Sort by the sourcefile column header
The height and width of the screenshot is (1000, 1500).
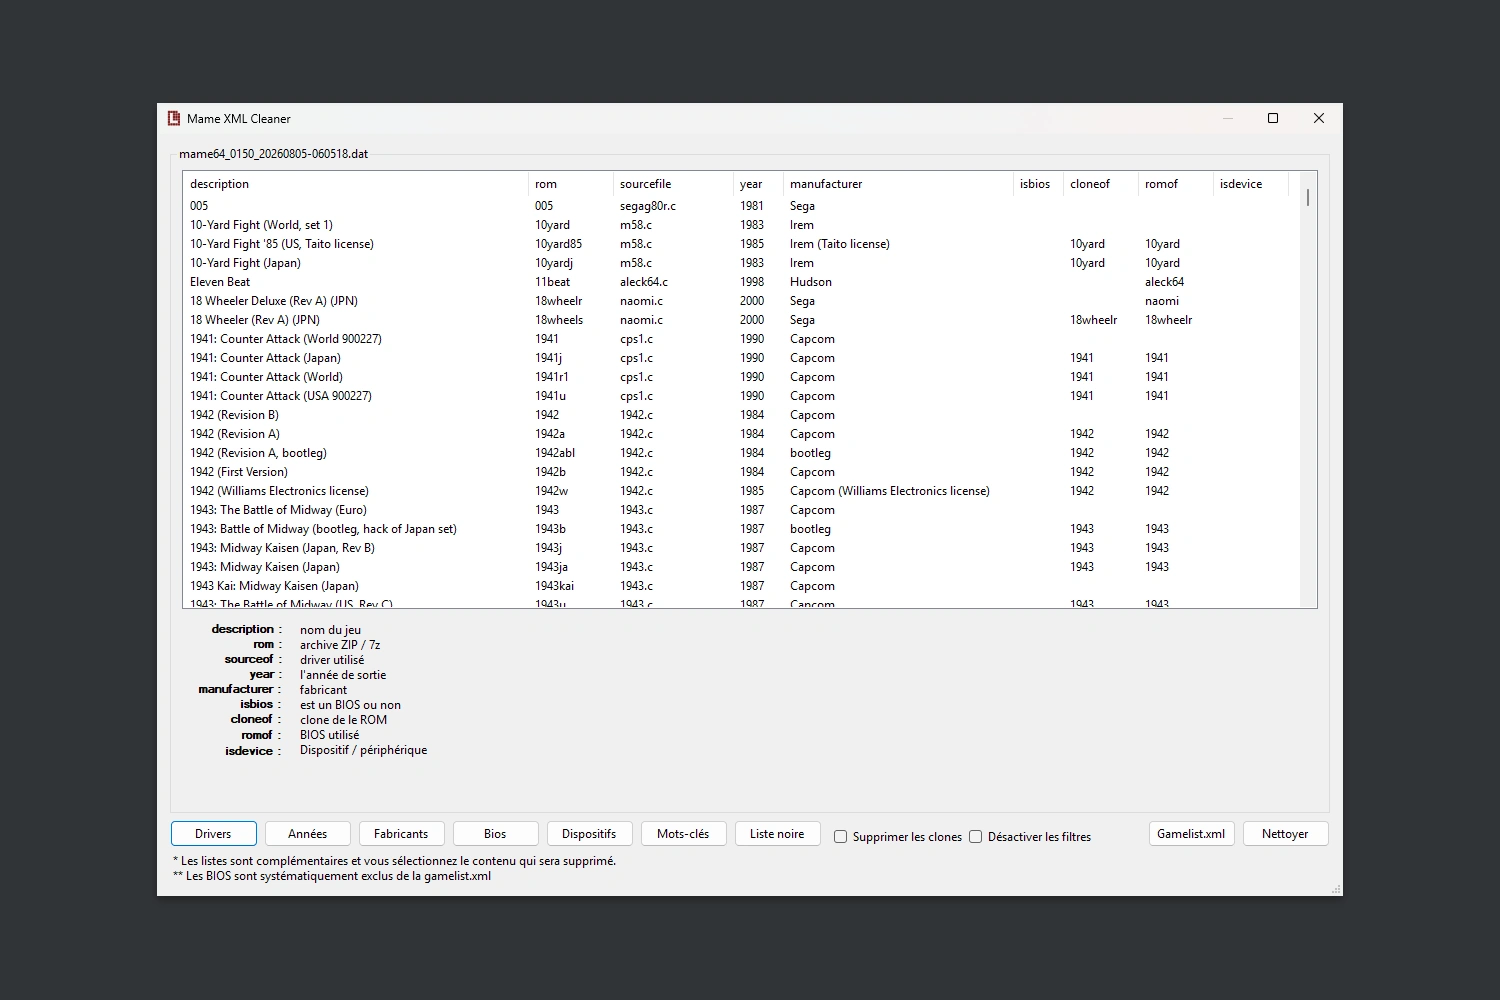(673, 184)
